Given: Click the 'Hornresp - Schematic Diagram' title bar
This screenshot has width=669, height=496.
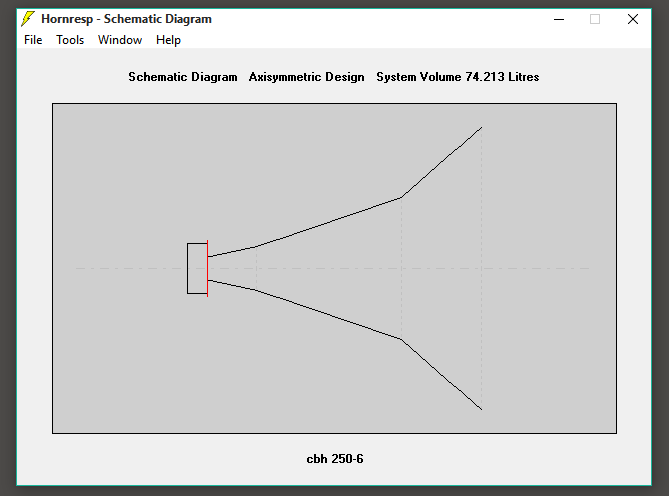Looking at the screenshot, I should click(126, 19).
